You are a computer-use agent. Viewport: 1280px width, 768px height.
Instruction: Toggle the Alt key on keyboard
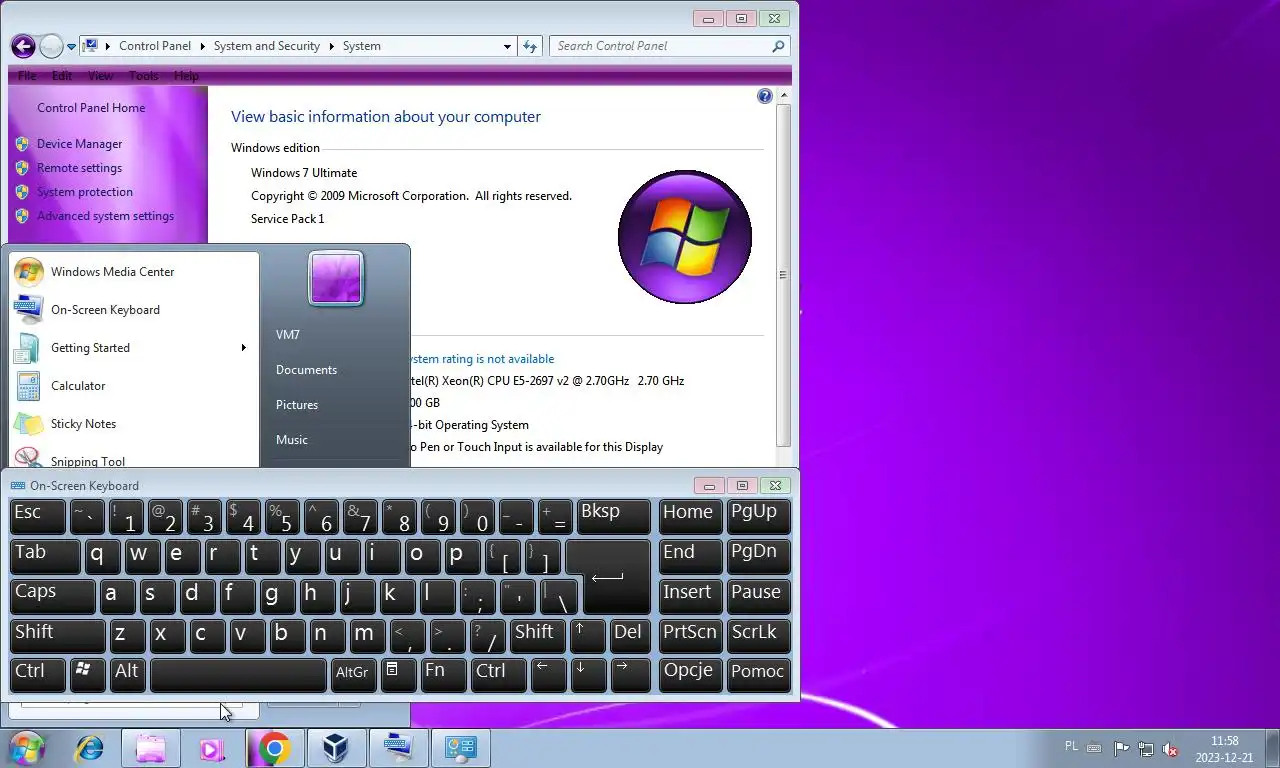pos(127,674)
